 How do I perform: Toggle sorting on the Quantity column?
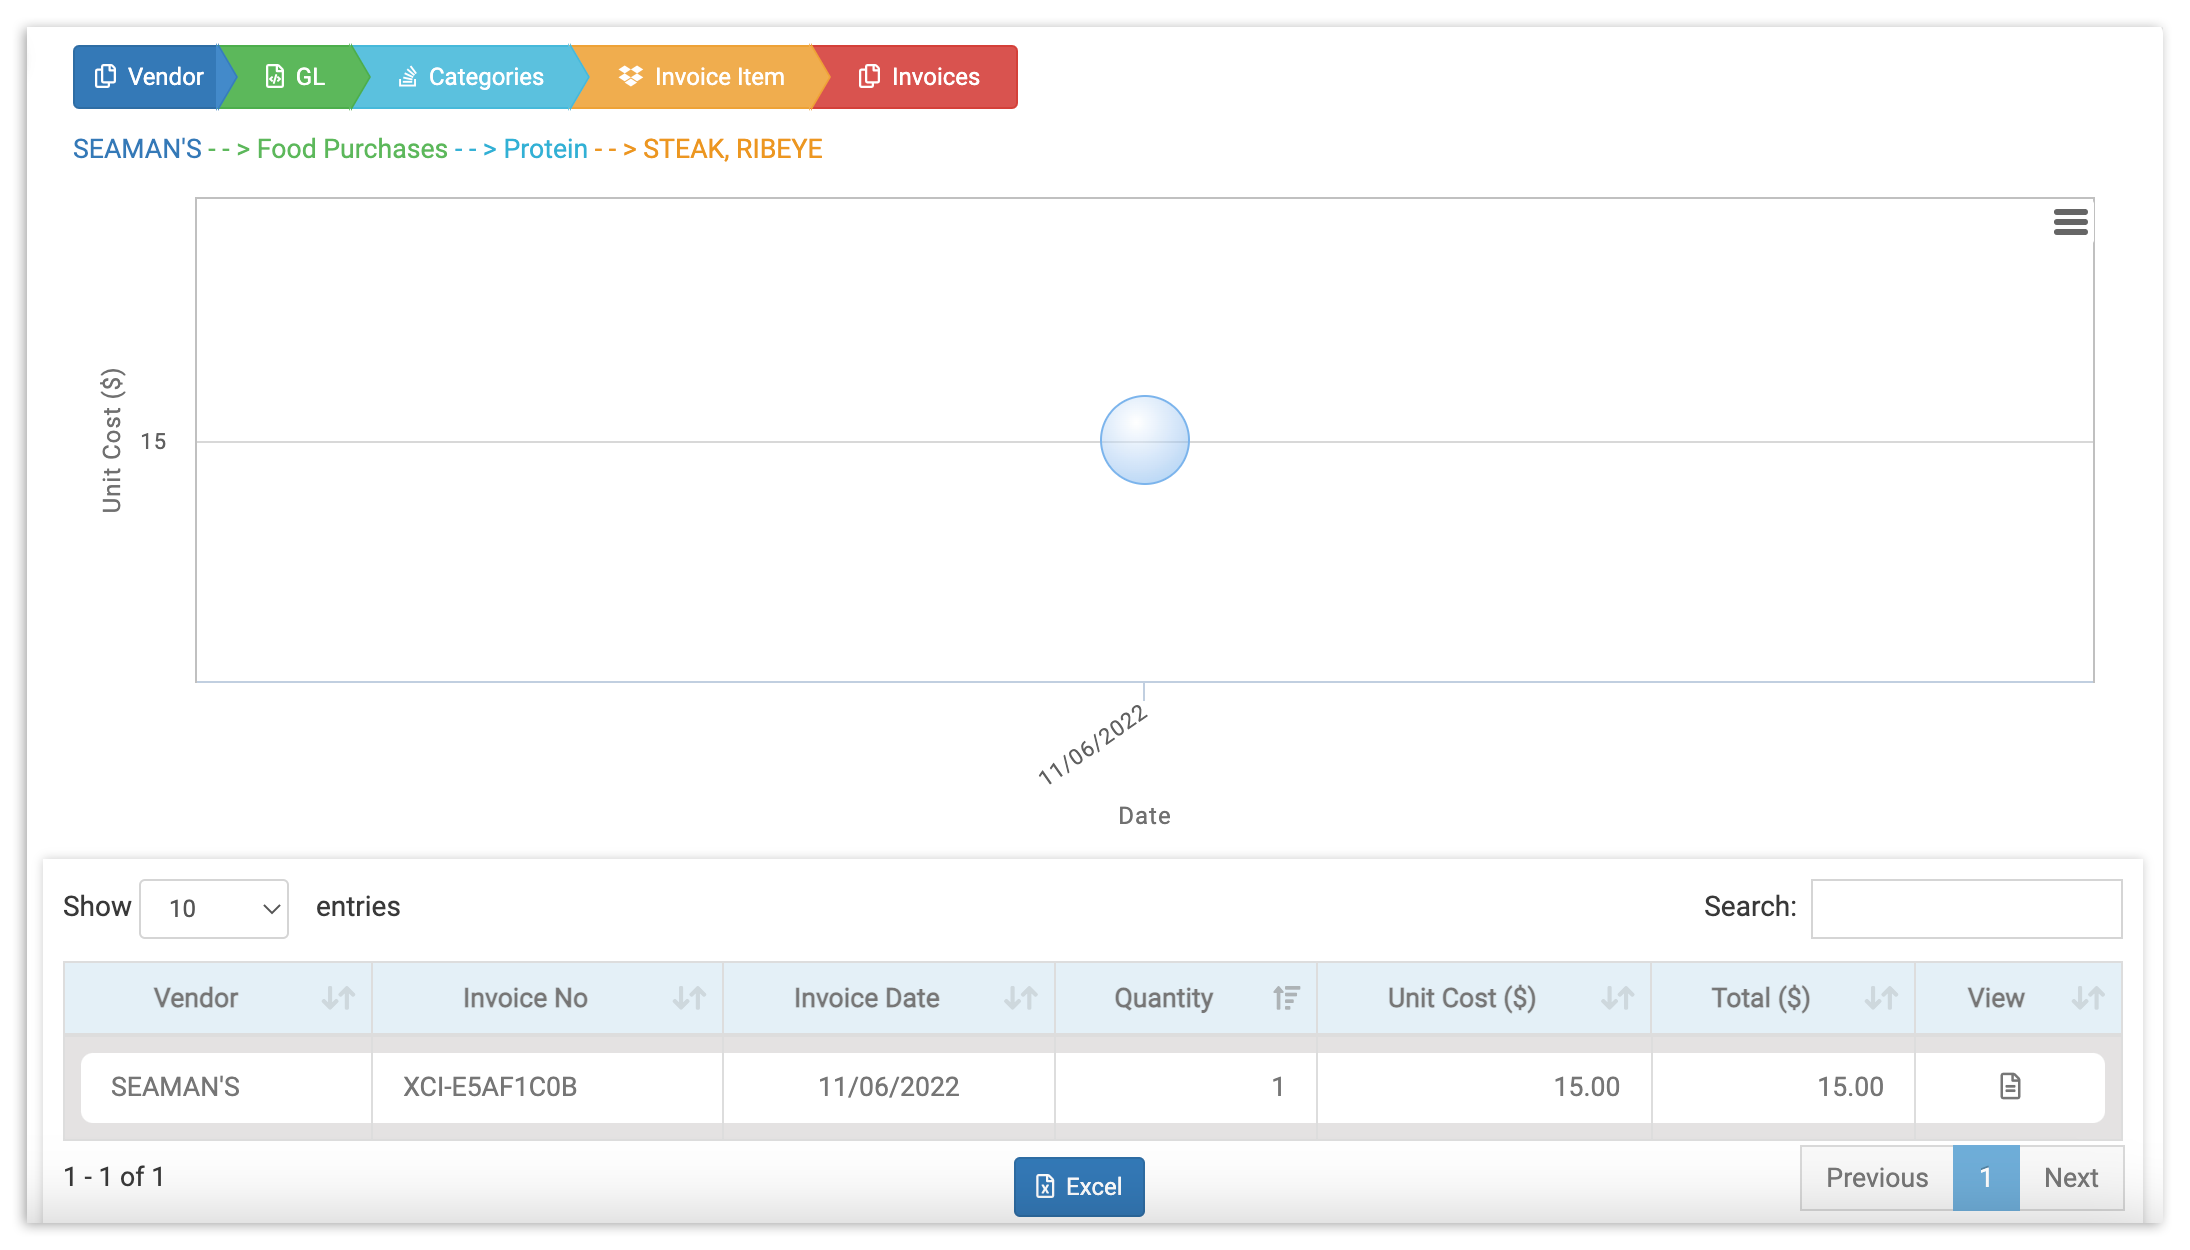(x=1285, y=997)
